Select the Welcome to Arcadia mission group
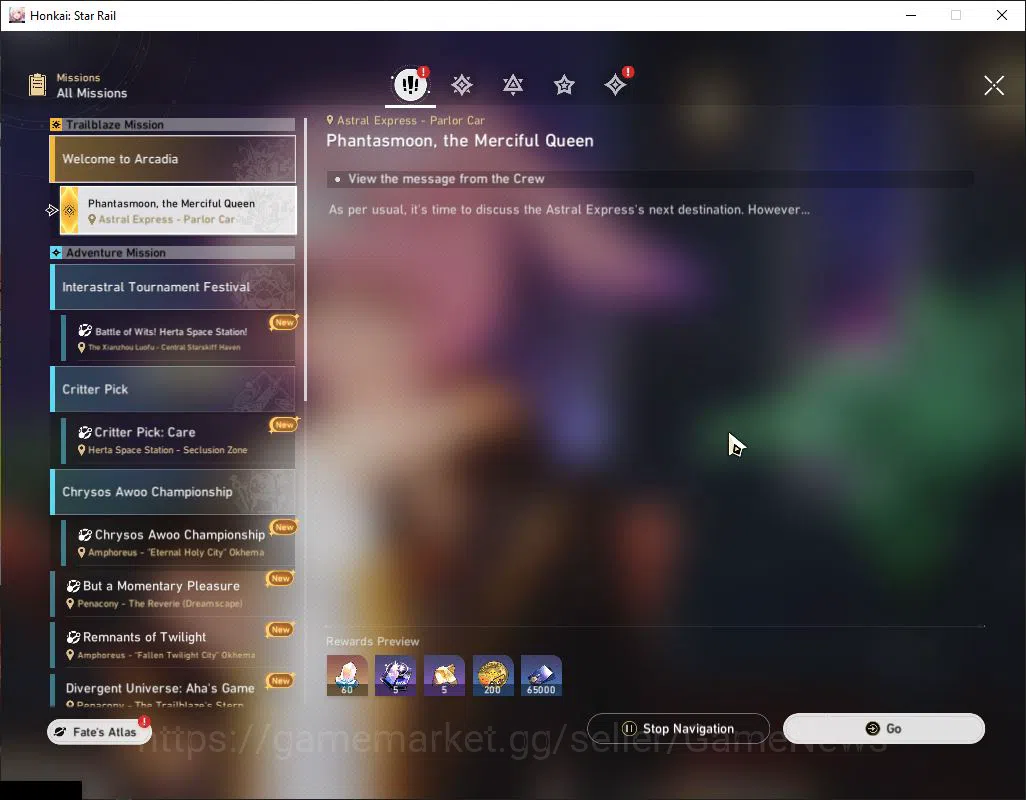1026x800 pixels. 173,159
